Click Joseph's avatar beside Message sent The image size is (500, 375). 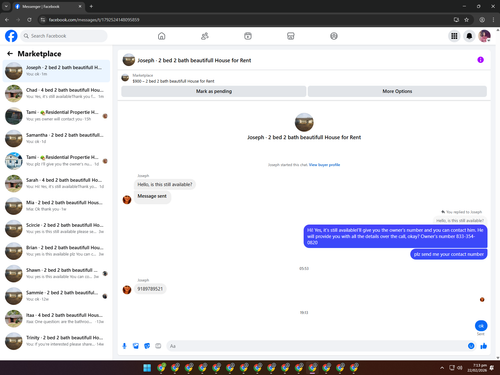coord(127,200)
